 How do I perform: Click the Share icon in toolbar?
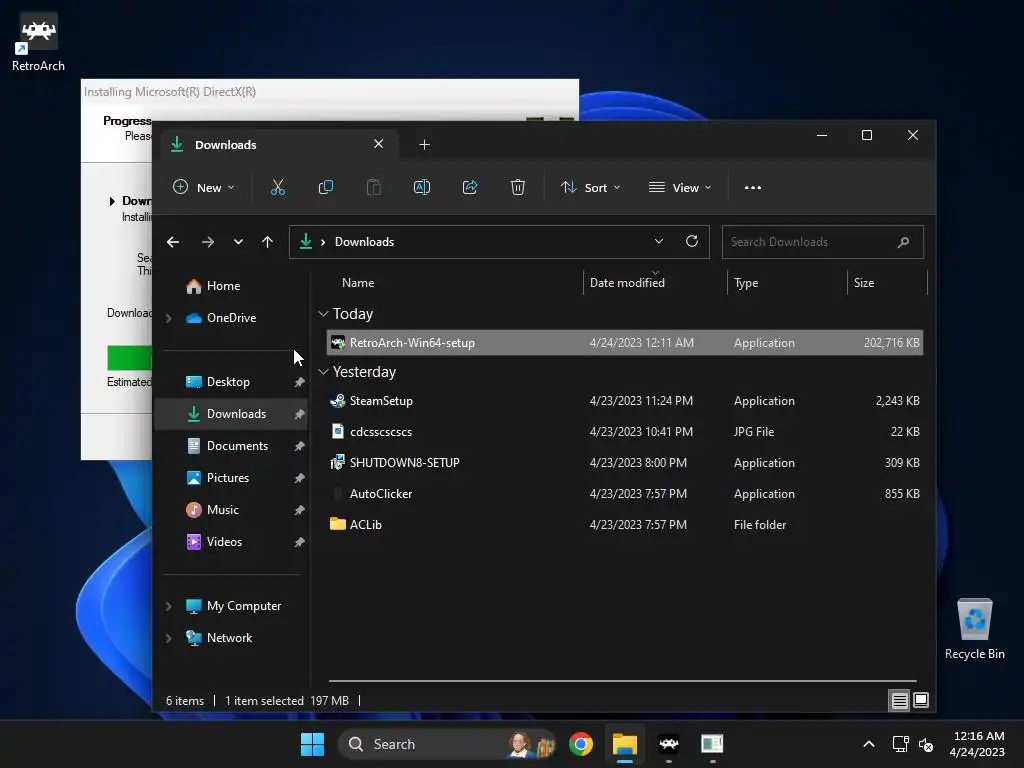pyautogui.click(x=470, y=187)
